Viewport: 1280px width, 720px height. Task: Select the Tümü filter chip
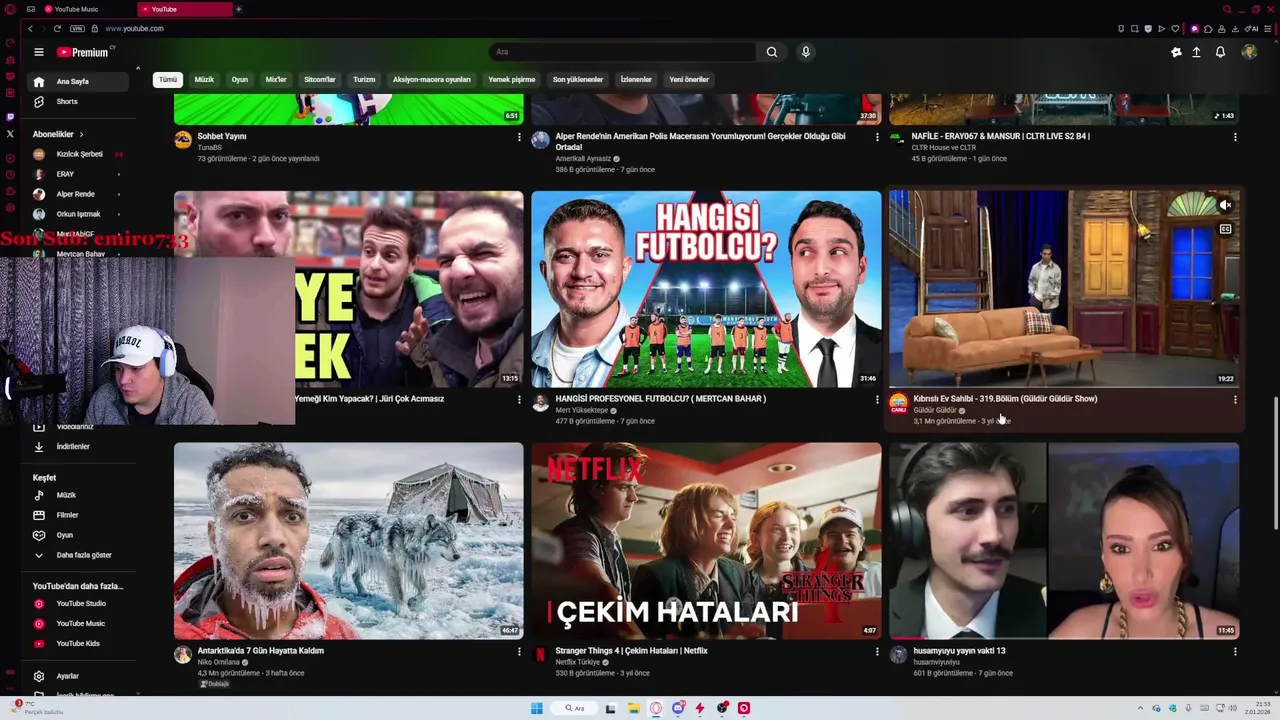(168, 79)
